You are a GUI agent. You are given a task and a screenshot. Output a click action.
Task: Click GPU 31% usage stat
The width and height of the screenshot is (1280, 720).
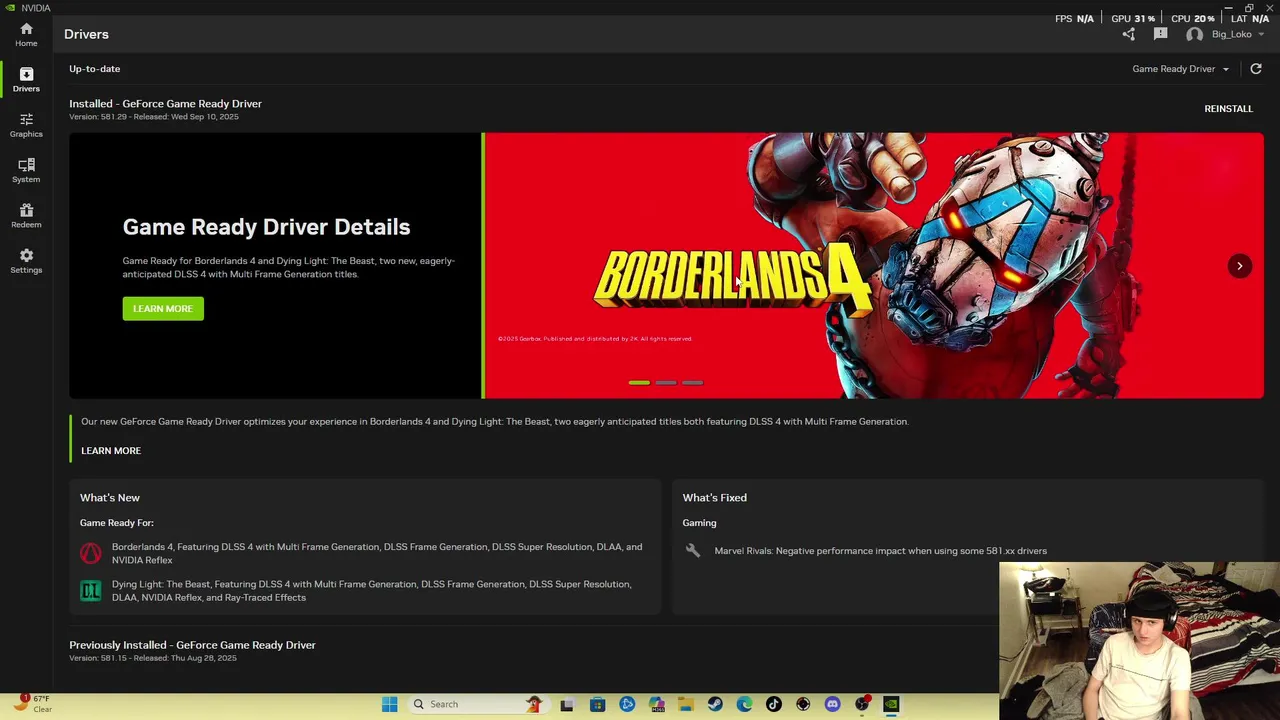pyautogui.click(x=1133, y=18)
